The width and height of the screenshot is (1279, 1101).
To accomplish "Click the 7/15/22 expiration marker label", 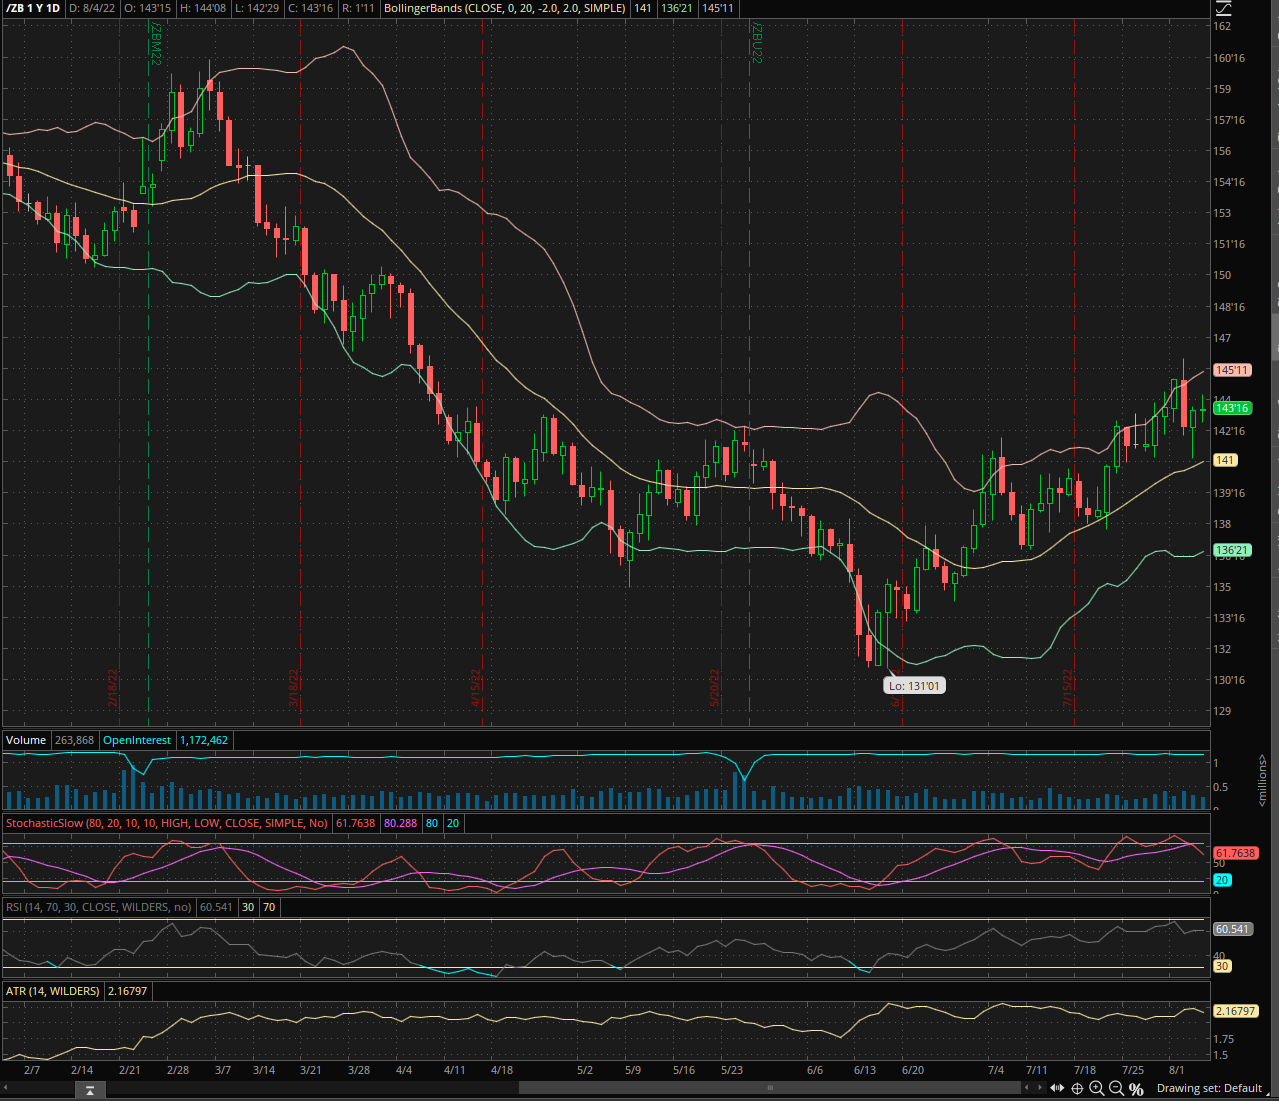I will (1068, 688).
